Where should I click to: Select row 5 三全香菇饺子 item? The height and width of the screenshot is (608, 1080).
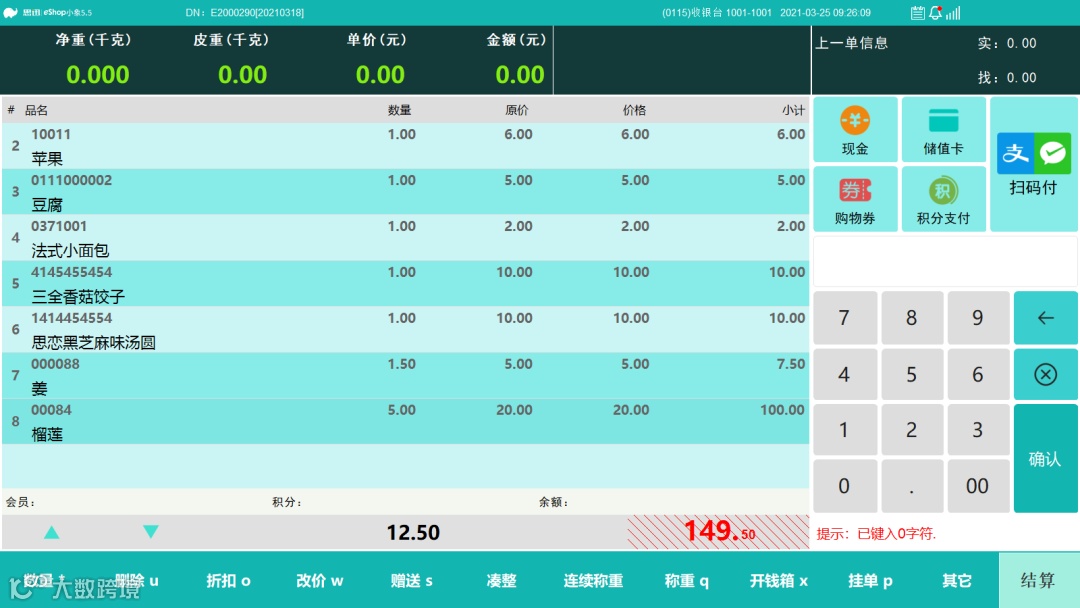pos(406,284)
